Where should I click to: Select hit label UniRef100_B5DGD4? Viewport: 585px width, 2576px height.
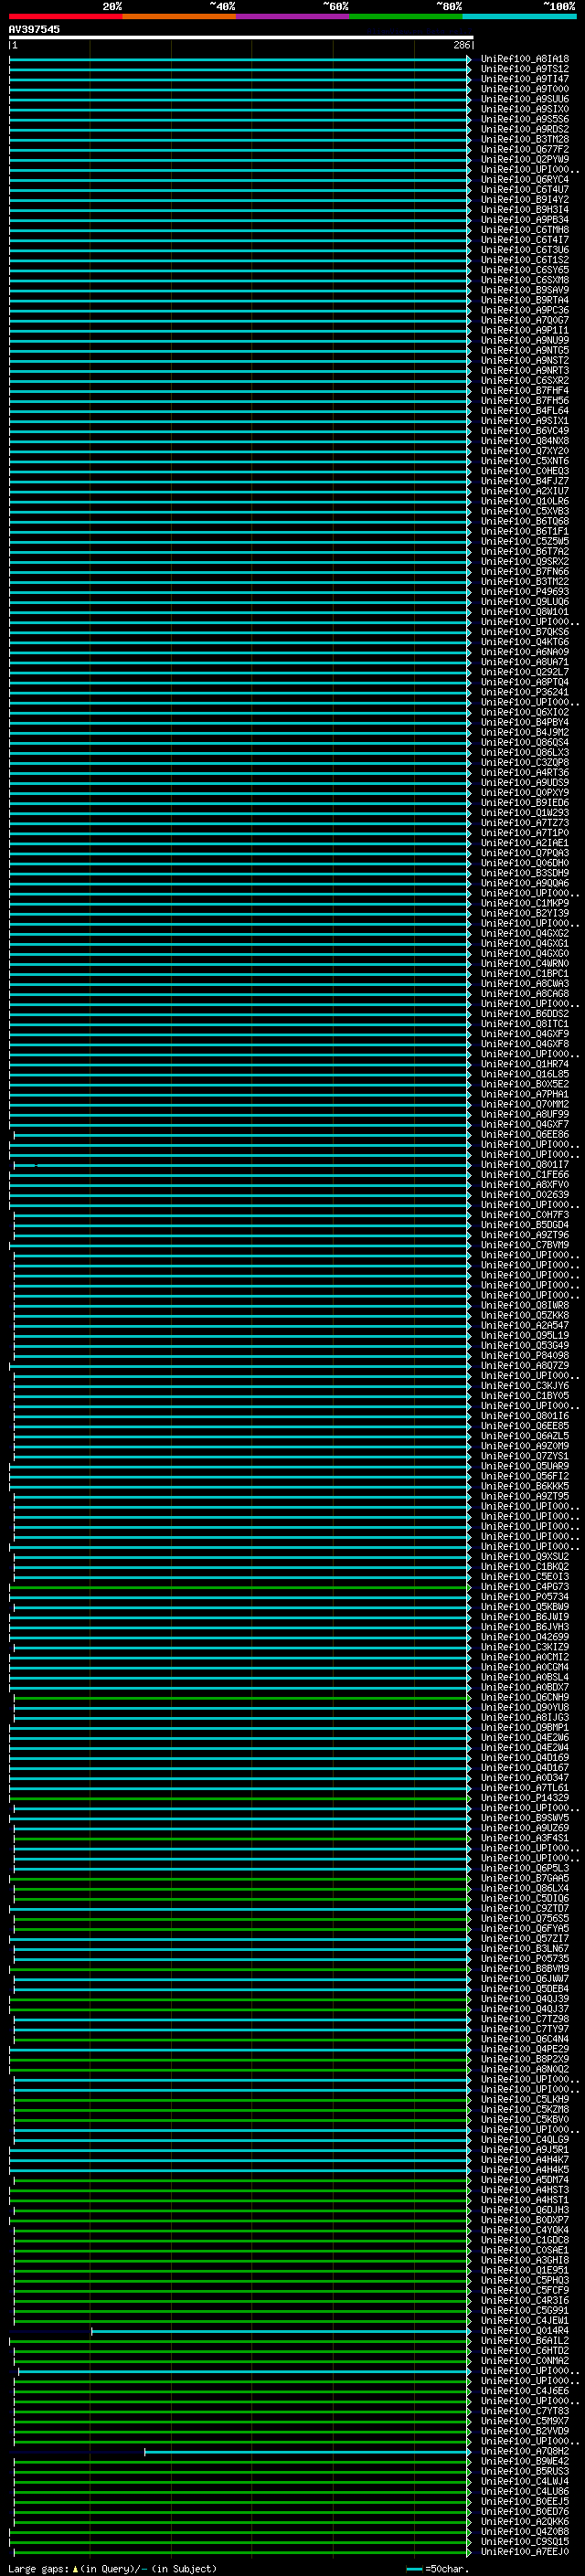[525, 1225]
